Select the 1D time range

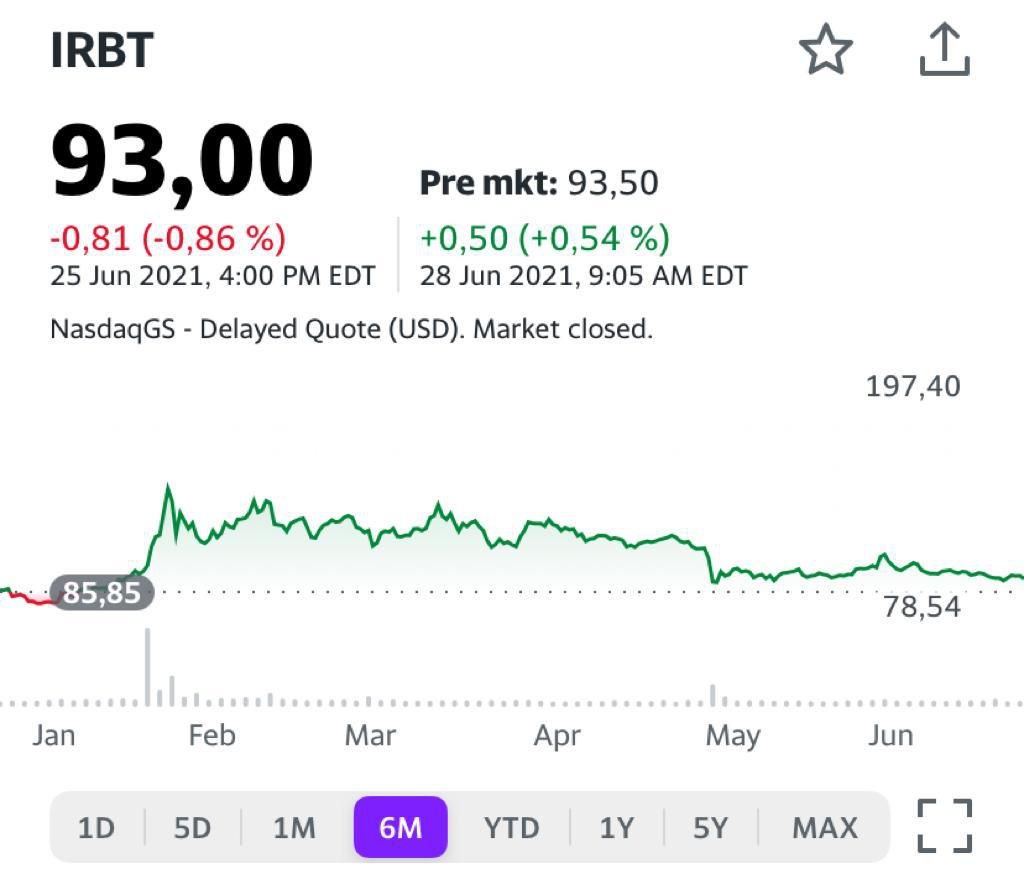(x=97, y=828)
